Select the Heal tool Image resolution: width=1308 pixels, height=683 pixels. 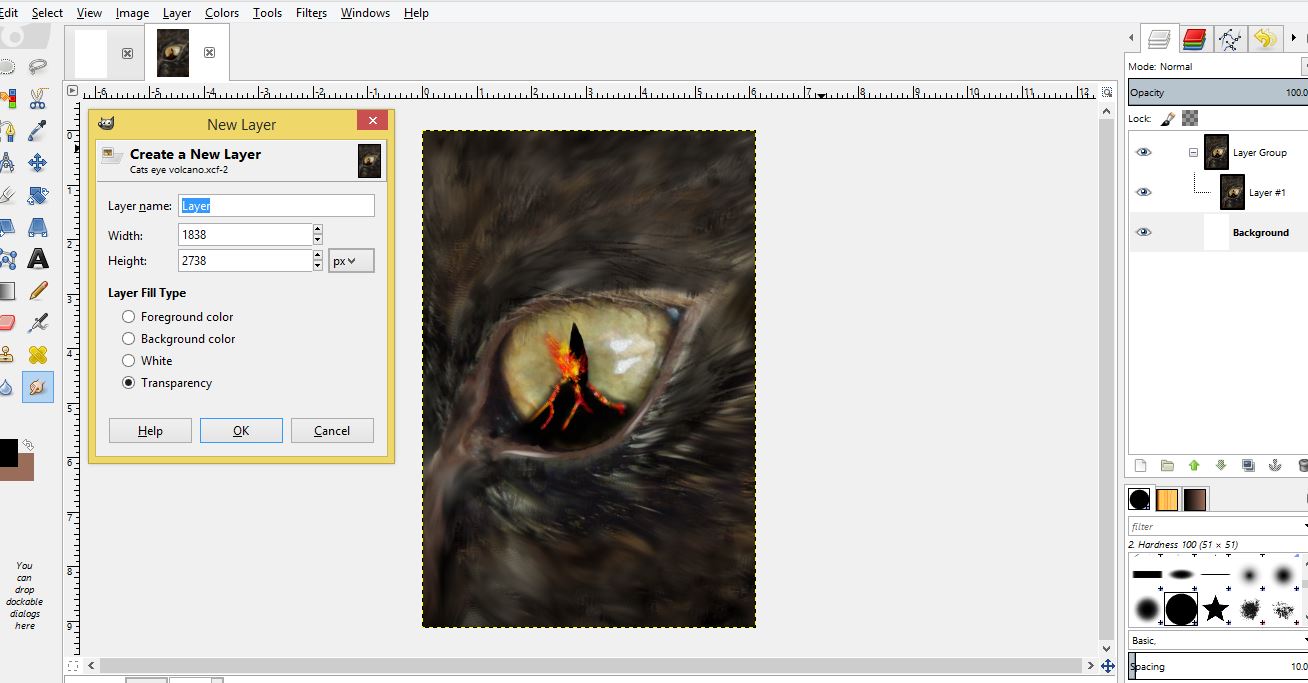coord(37,354)
